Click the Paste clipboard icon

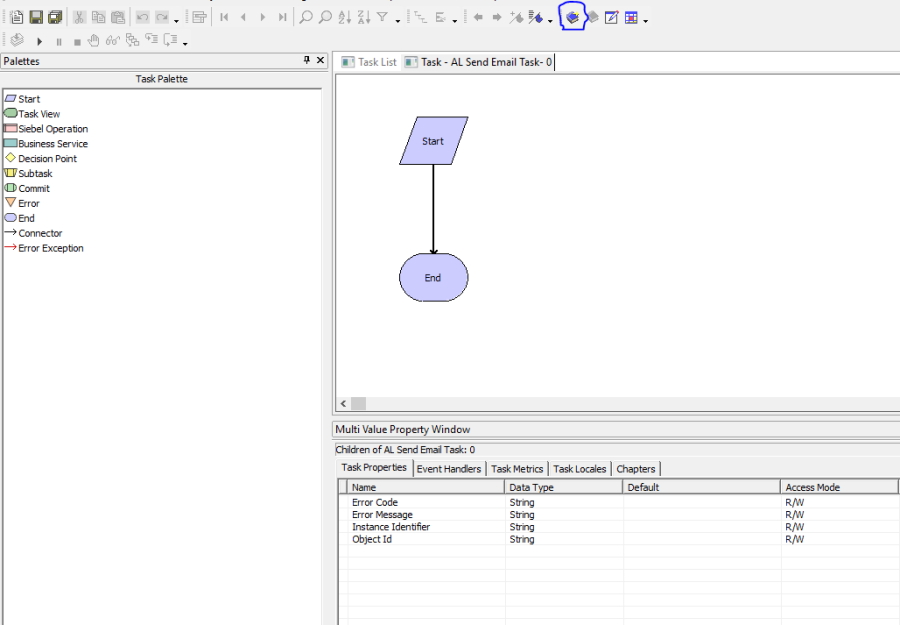(118, 18)
